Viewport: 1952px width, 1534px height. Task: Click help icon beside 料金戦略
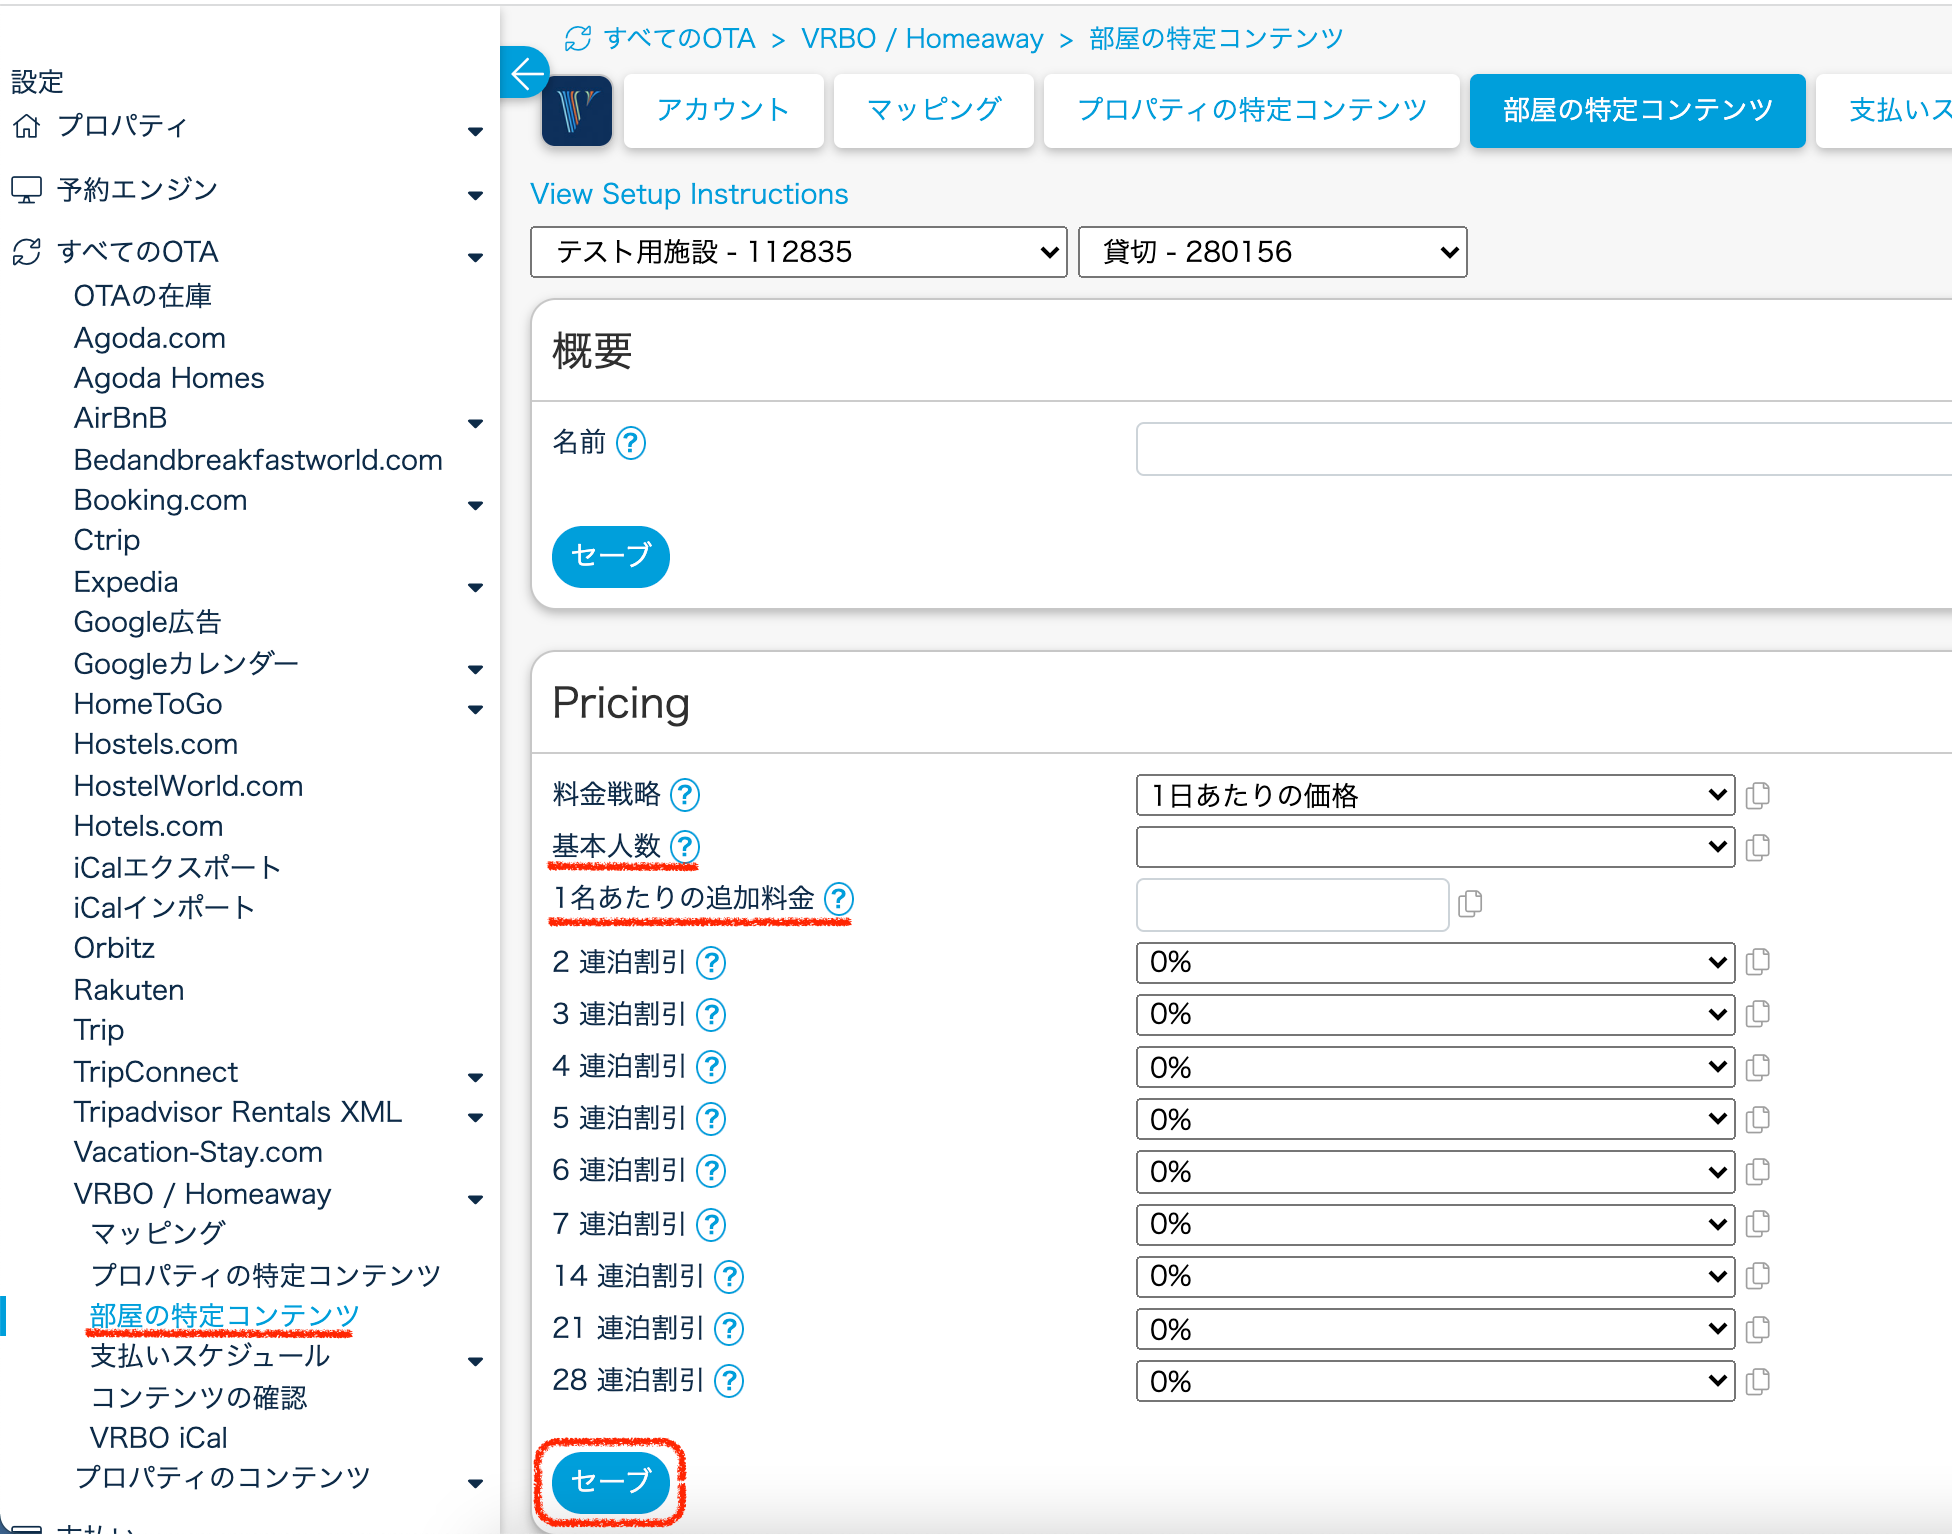click(685, 795)
